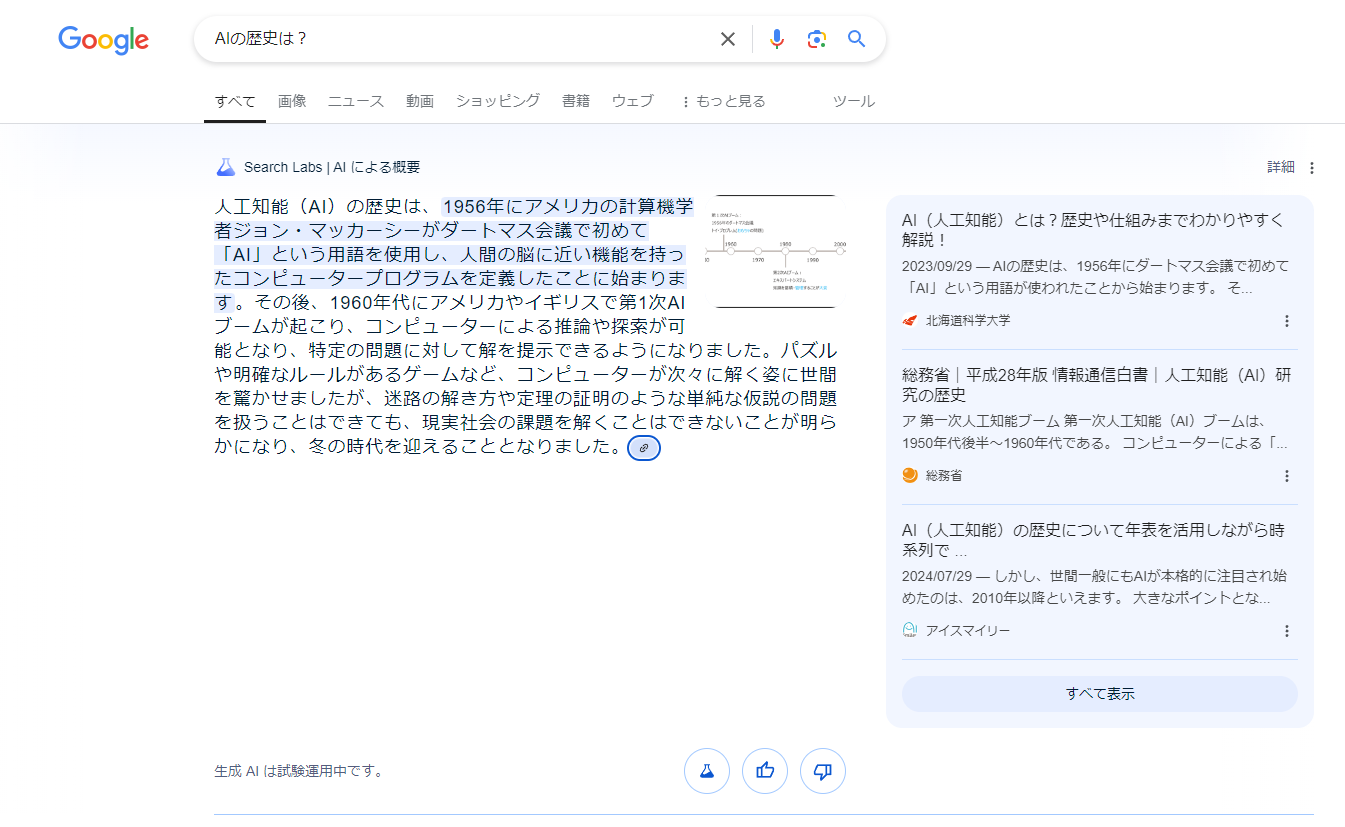The height and width of the screenshot is (827, 1345).
Task: Switch to the 動画 tab
Action: pos(420,101)
